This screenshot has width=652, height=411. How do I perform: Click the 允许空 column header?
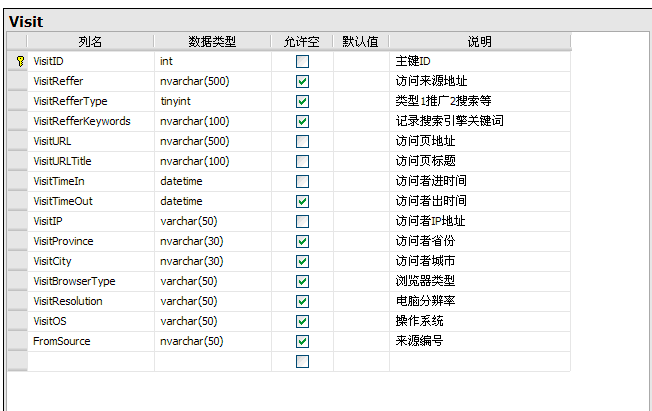coord(302,42)
